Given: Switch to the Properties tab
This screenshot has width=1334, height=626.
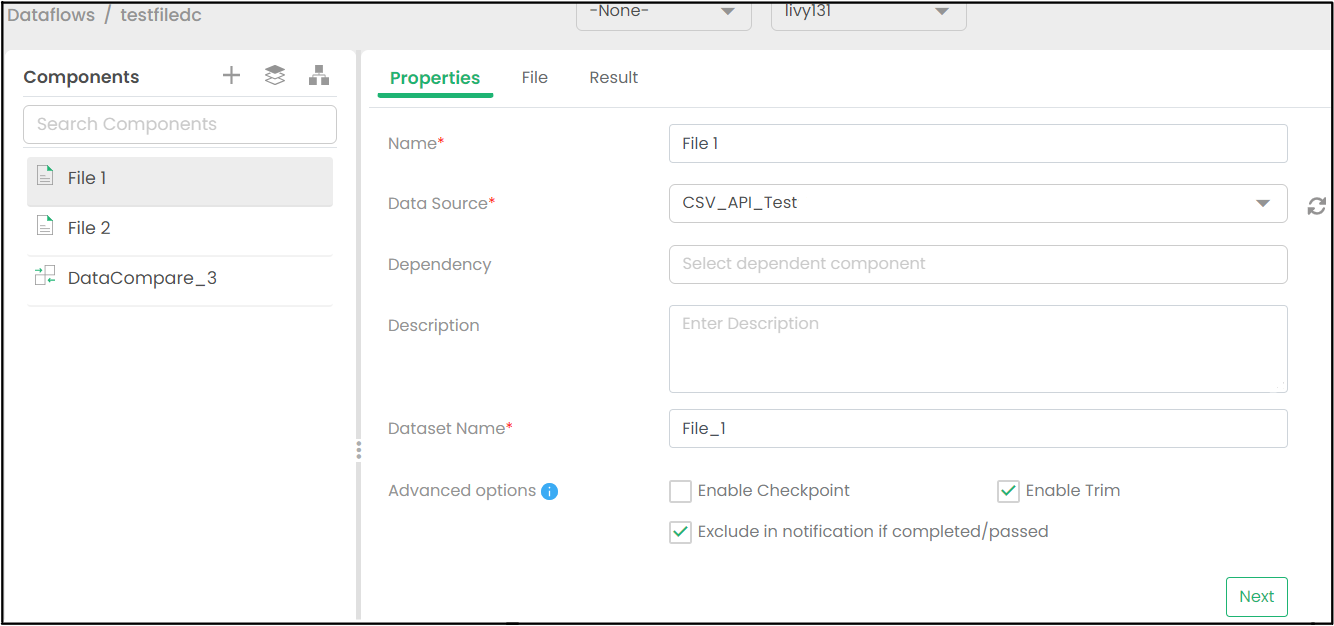Looking at the screenshot, I should point(435,78).
